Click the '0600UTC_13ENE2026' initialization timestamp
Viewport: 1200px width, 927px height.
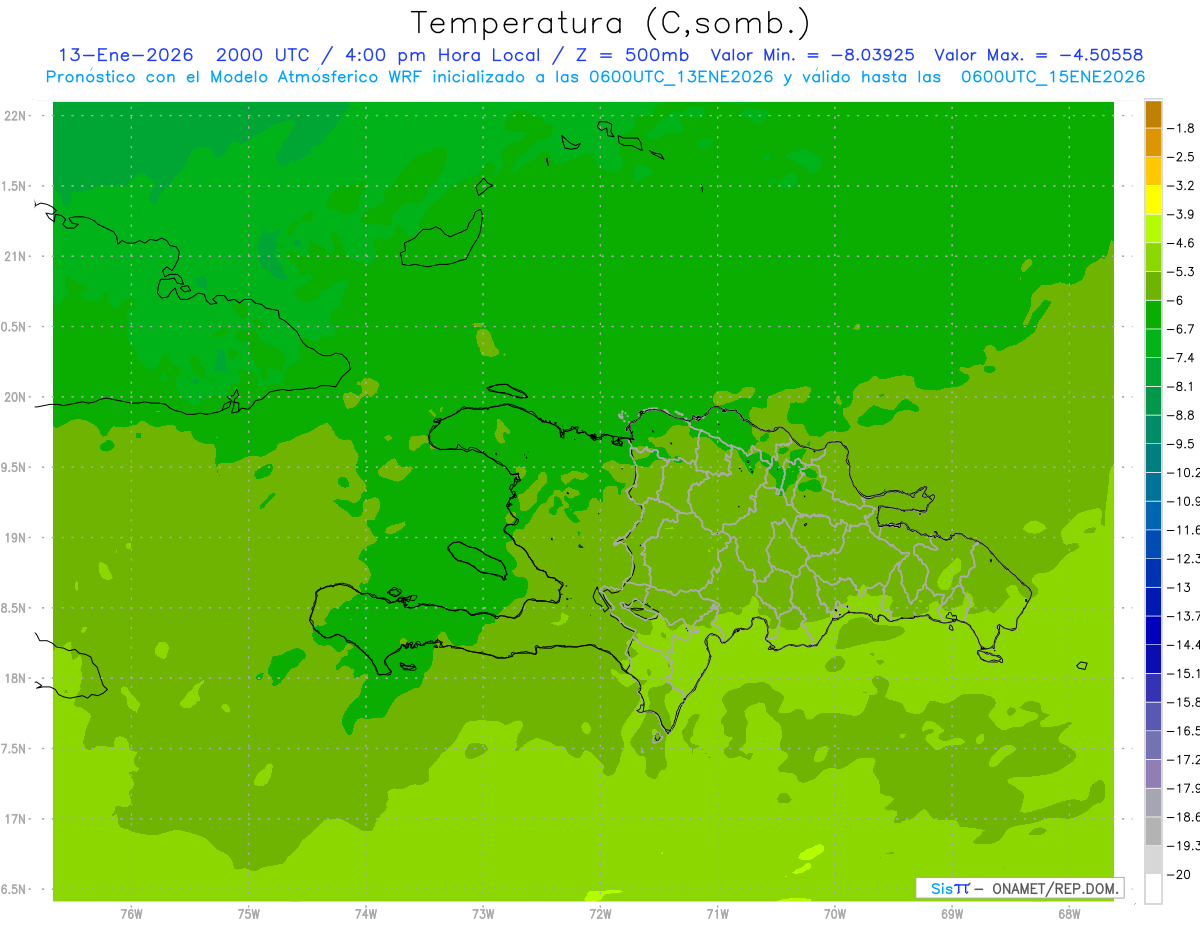681,77
